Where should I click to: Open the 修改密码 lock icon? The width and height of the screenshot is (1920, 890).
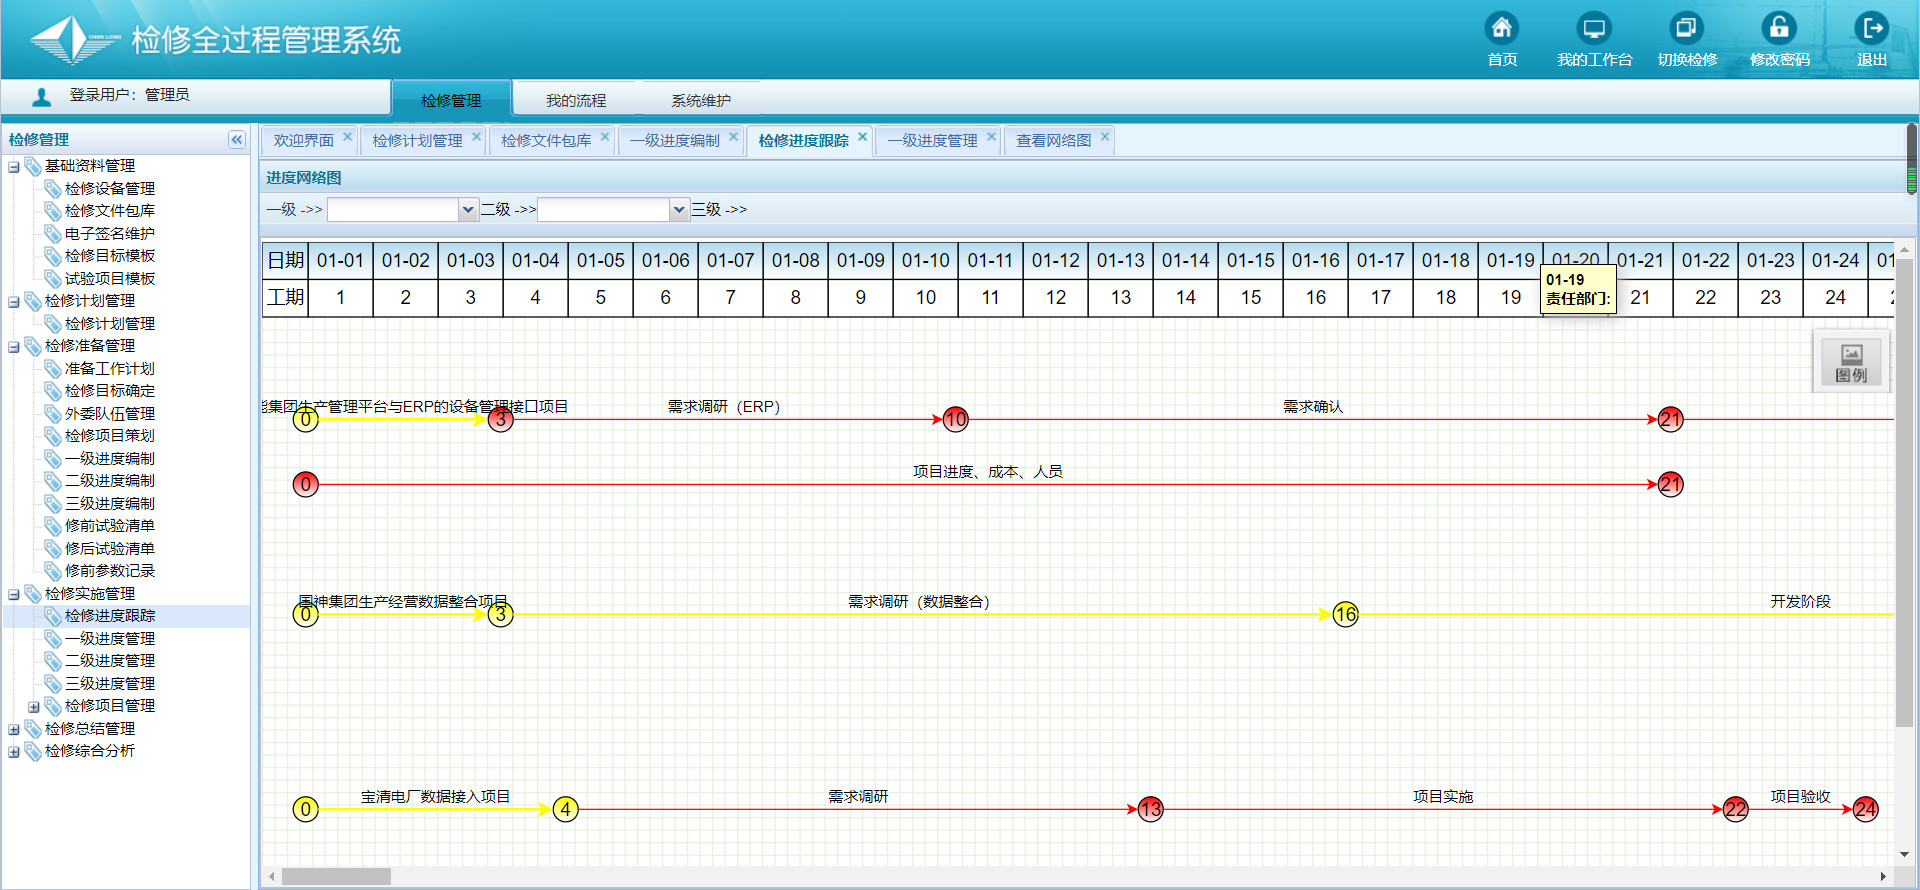click(1779, 29)
